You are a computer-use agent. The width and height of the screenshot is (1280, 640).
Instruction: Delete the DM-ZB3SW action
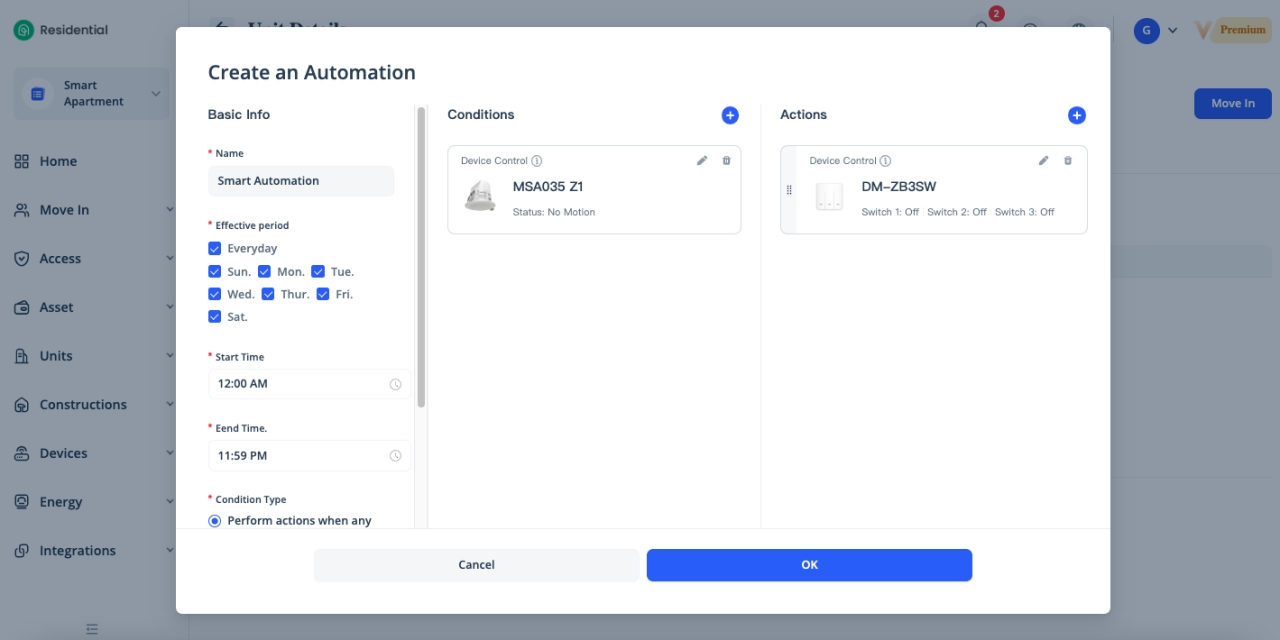click(1067, 161)
